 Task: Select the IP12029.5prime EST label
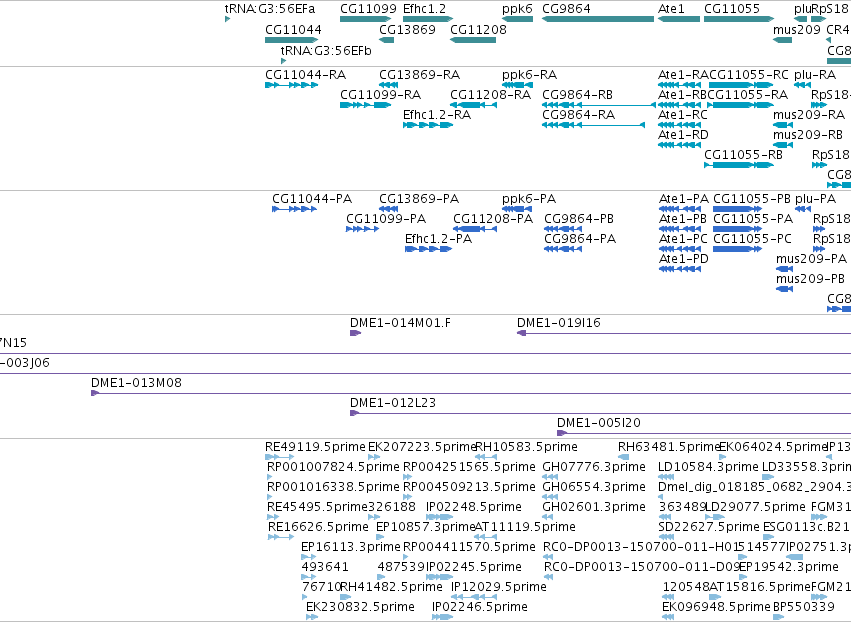(x=499, y=587)
